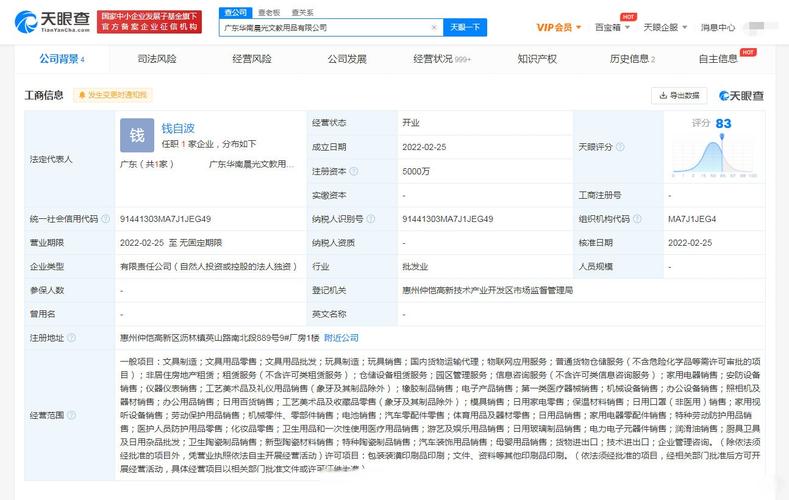Open the 广东华南晨光文教用... company link
This screenshot has width=789, height=500.
point(251,164)
